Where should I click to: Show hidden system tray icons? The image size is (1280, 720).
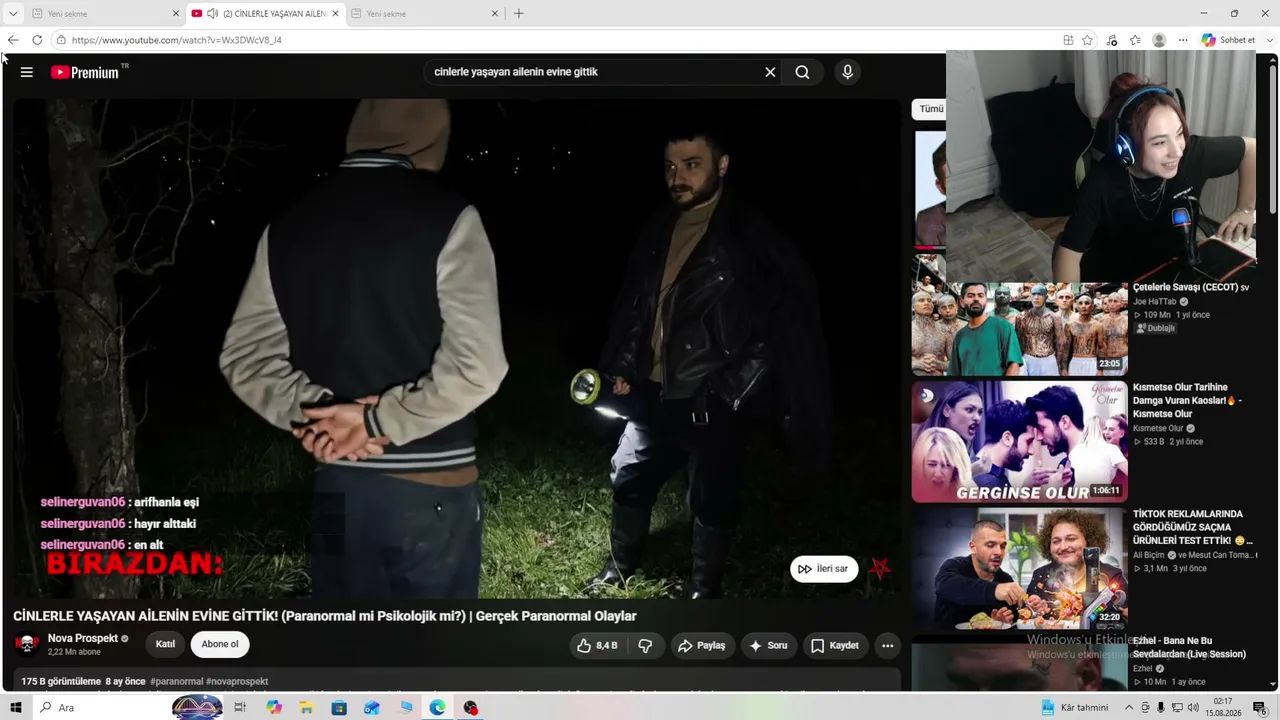coord(1129,708)
